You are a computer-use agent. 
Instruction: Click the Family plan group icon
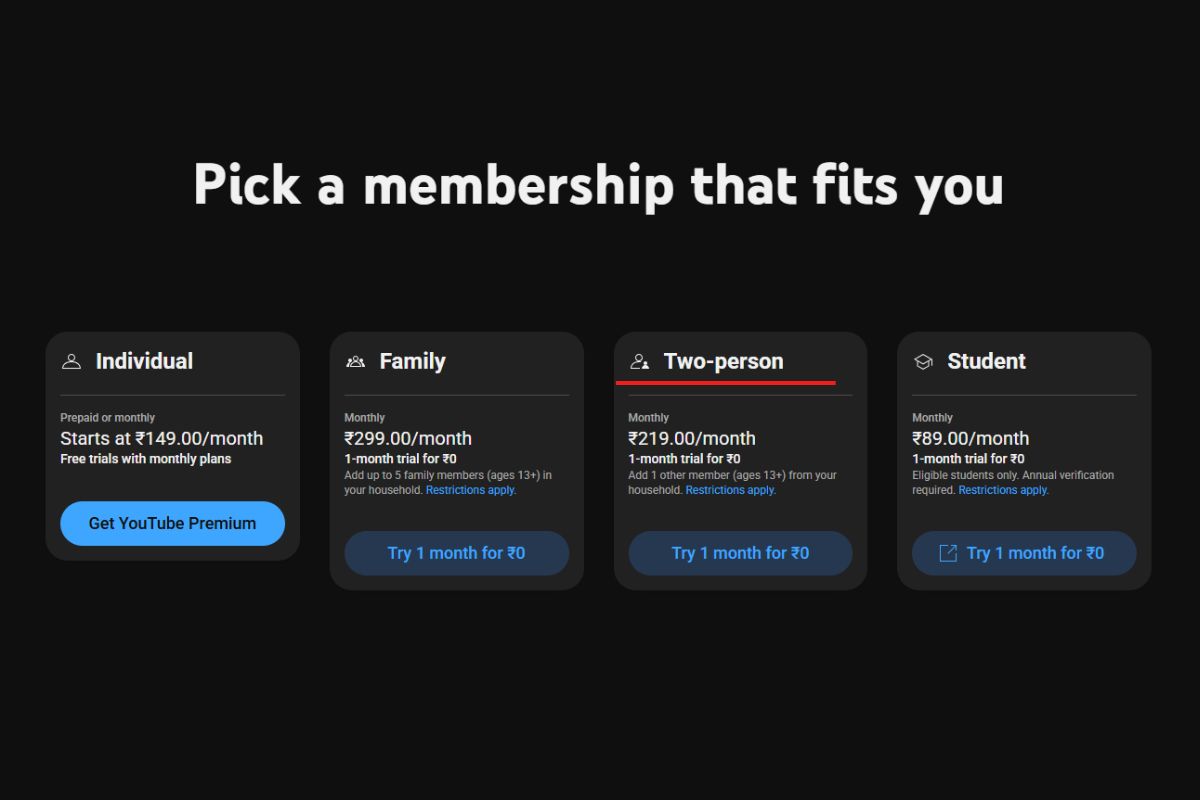click(x=355, y=362)
